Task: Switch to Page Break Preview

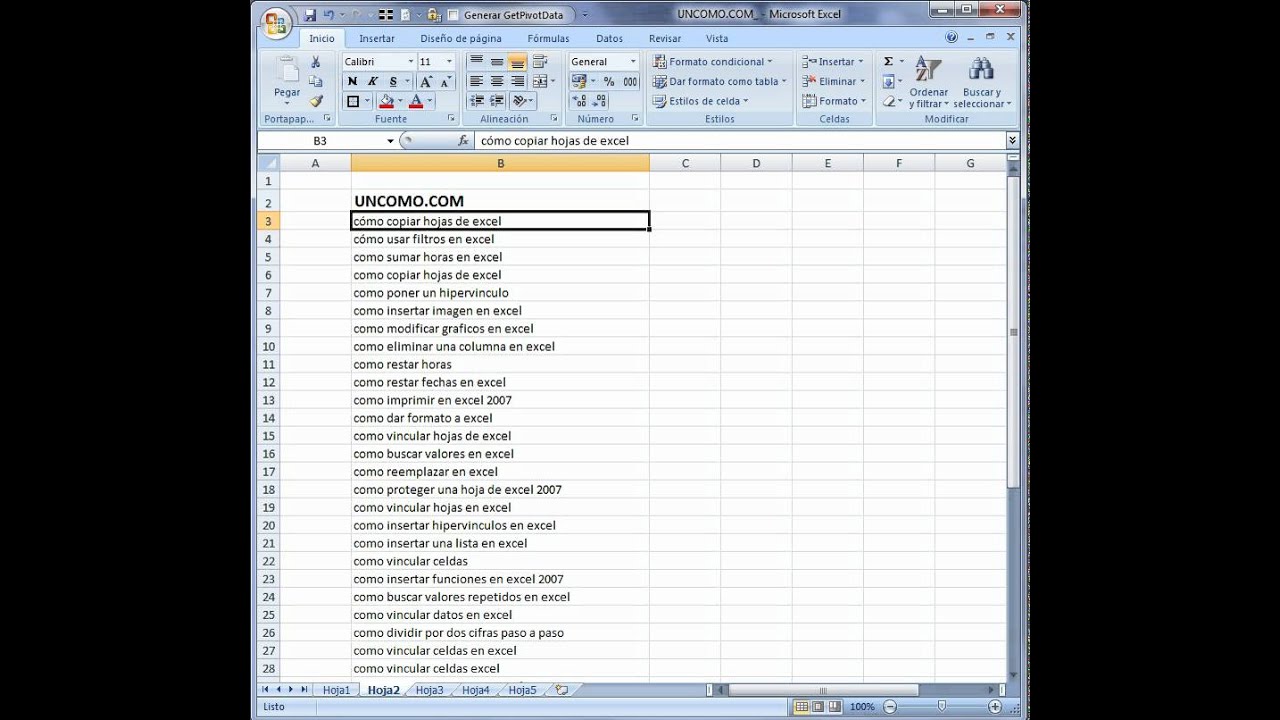Action: tap(835, 706)
